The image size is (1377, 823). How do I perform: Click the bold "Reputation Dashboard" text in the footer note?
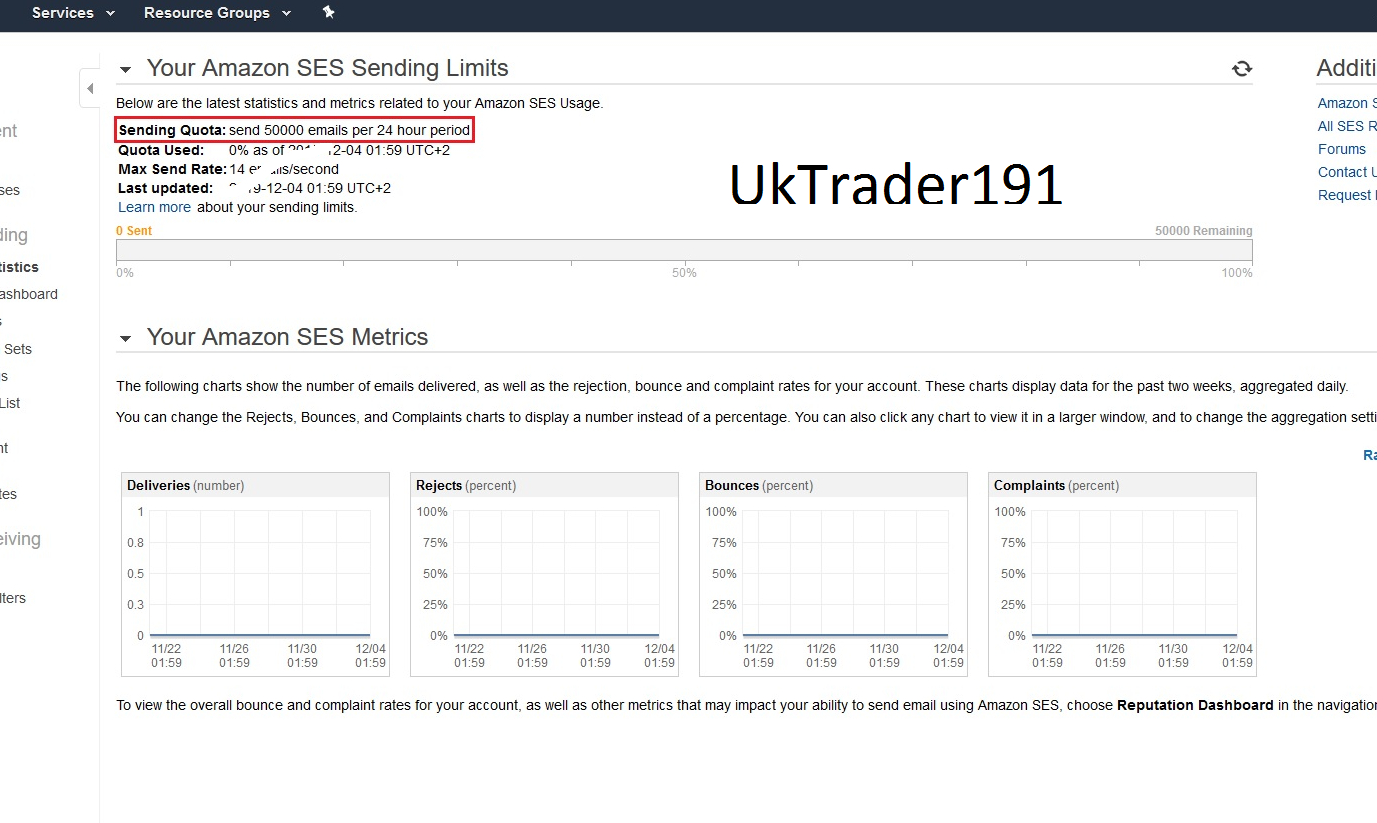coord(1195,705)
